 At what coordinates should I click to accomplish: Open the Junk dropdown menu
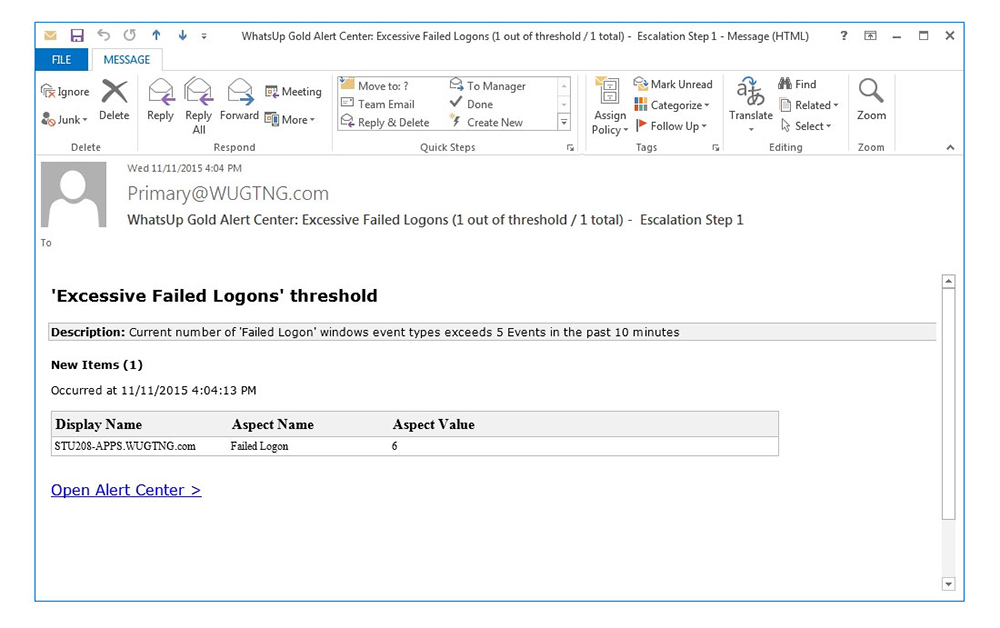point(64,120)
